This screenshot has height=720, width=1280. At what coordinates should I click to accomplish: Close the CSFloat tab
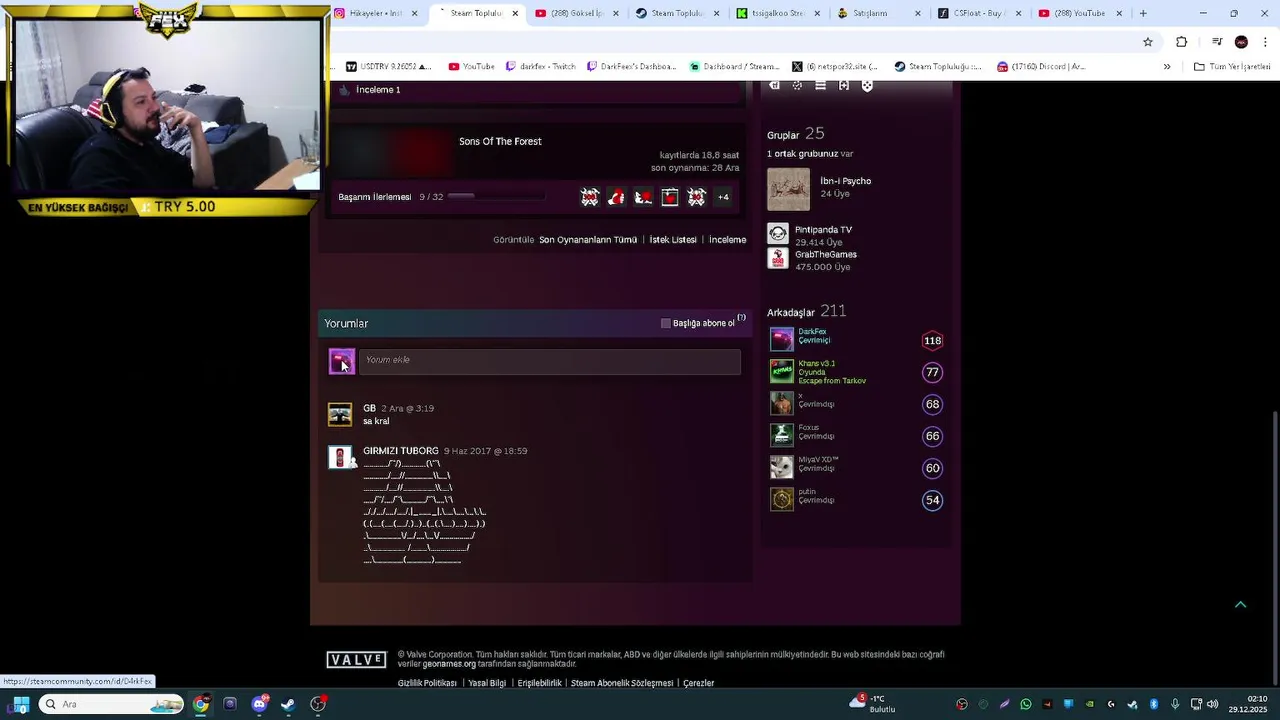coord(1018,13)
